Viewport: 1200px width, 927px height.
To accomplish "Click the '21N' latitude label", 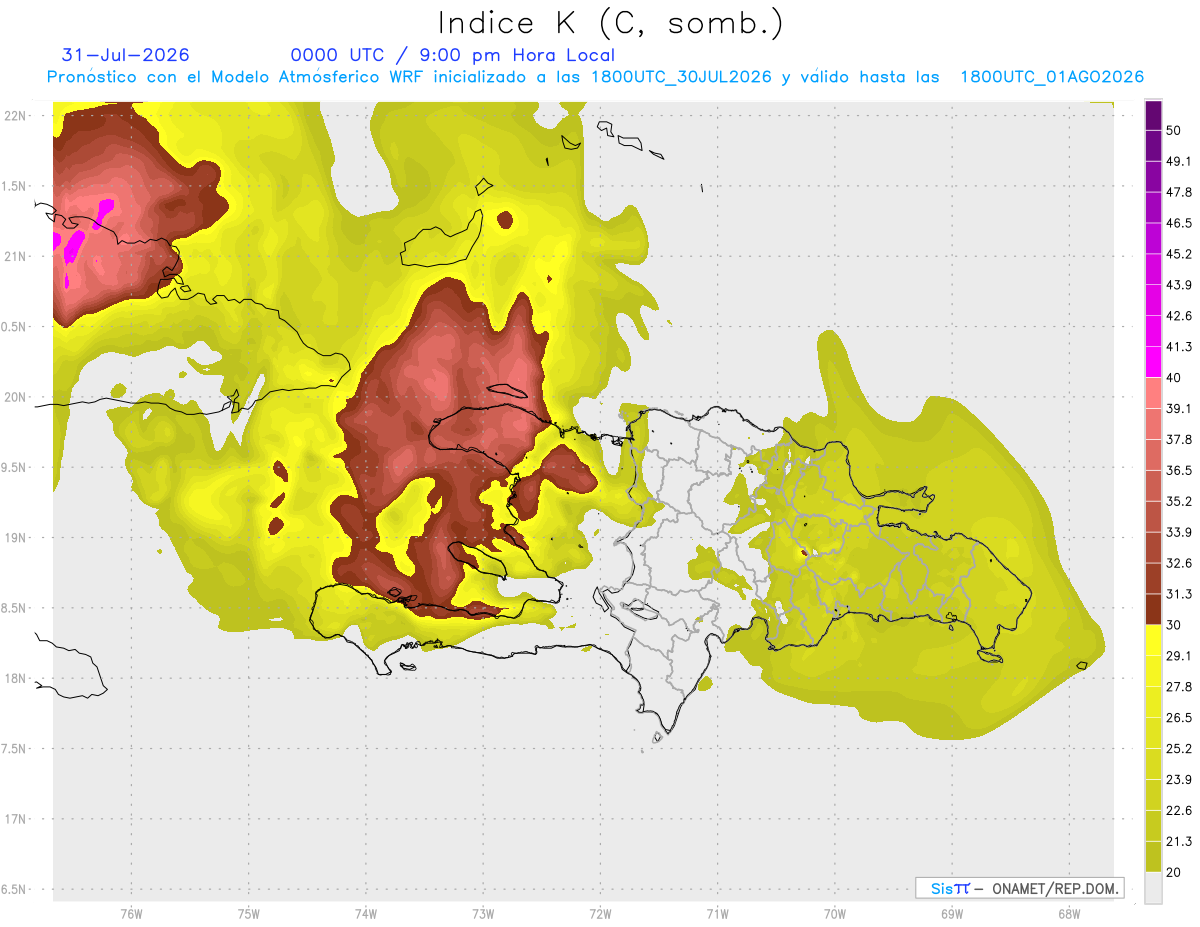I will [15, 256].
